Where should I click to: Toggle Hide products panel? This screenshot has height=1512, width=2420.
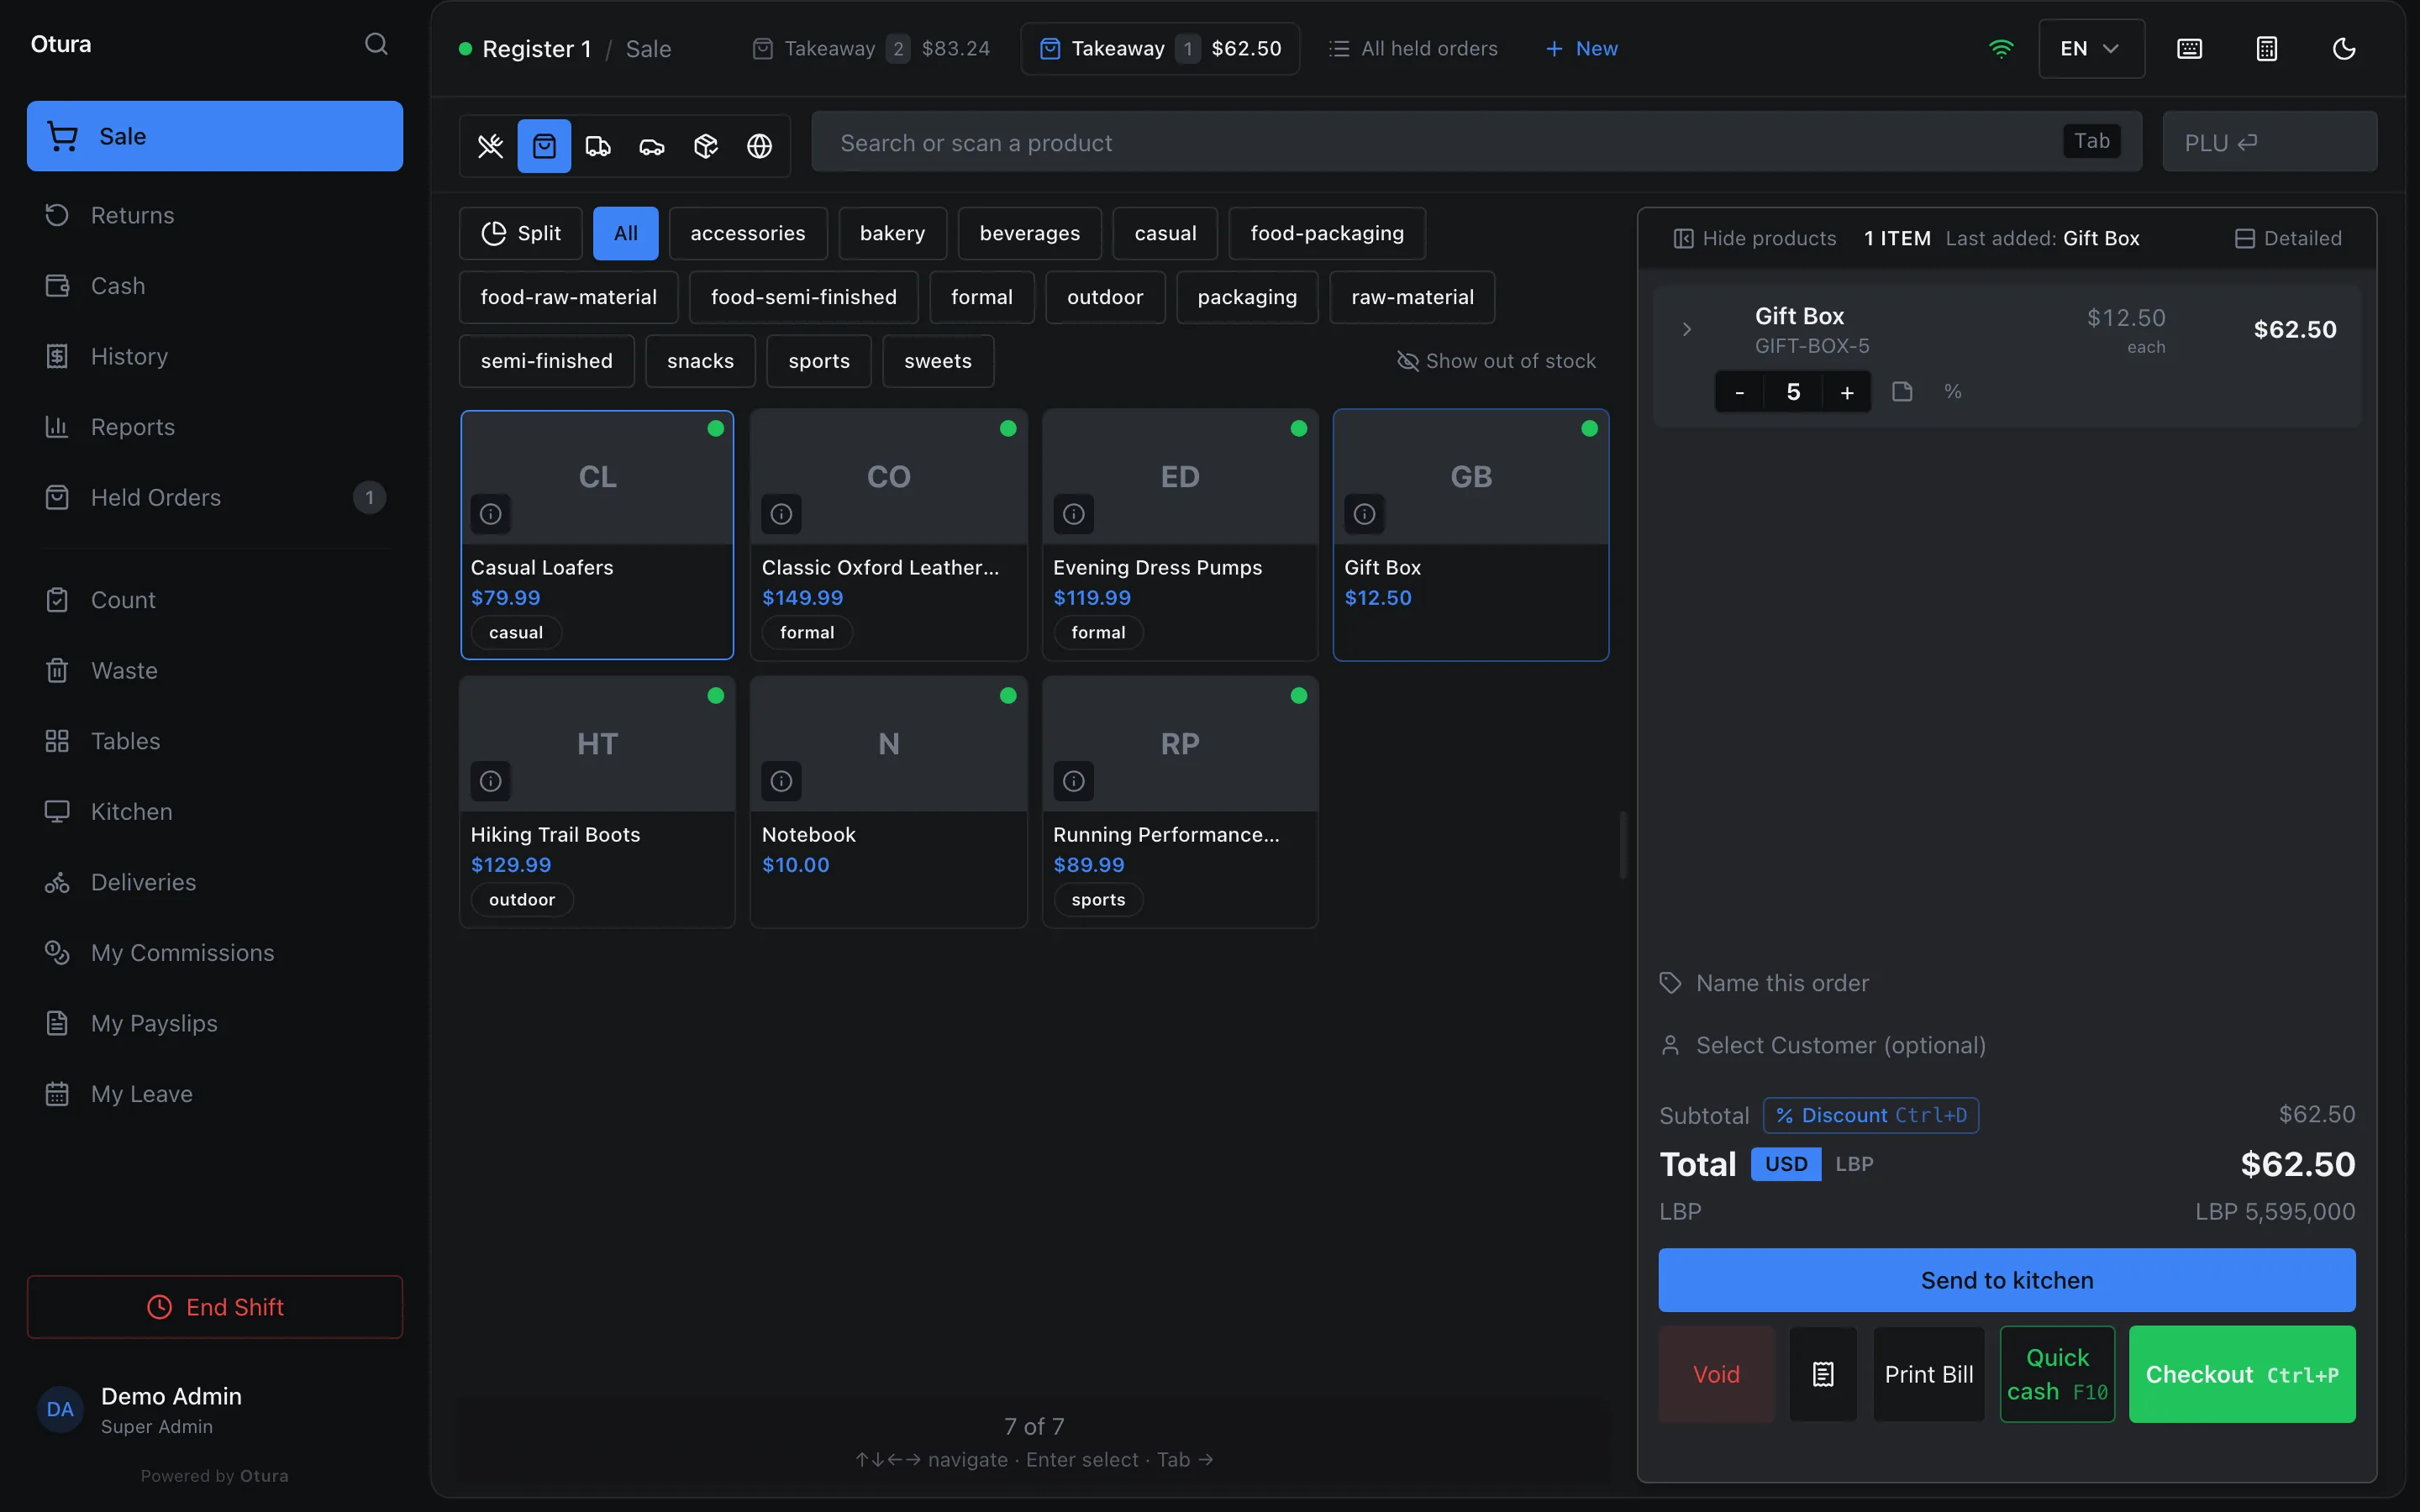pos(1755,238)
